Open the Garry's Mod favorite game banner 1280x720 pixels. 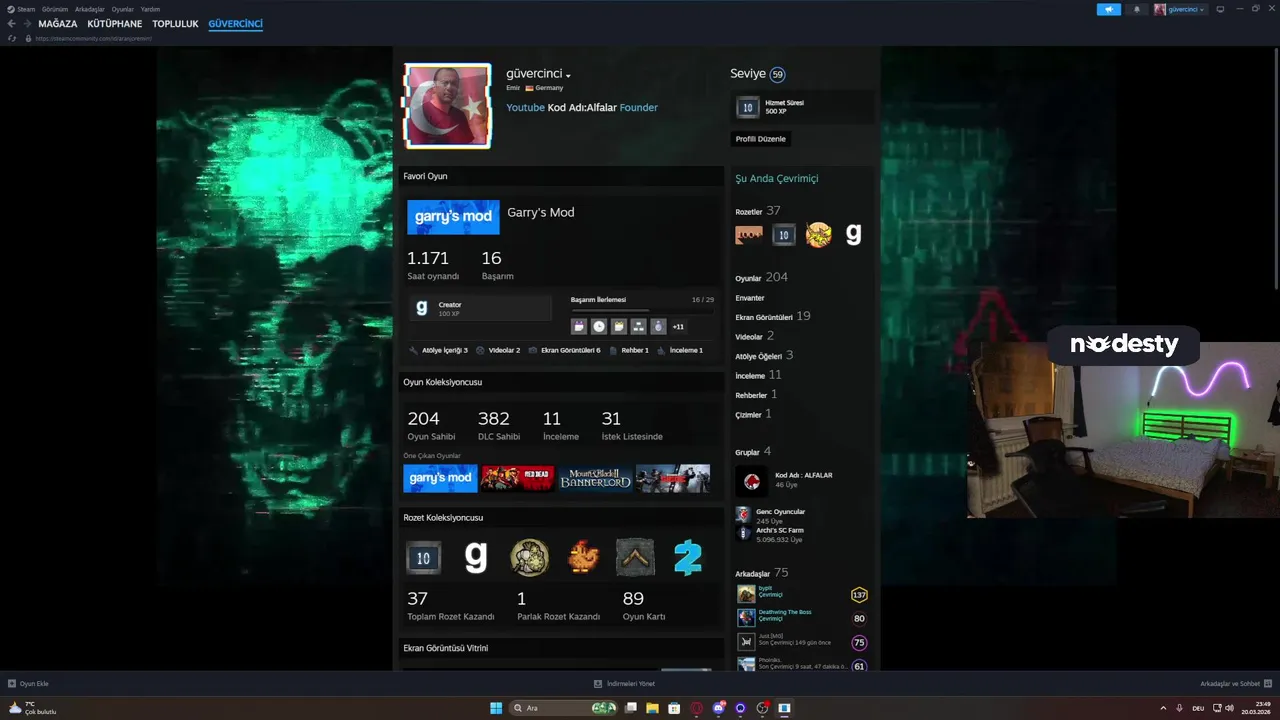(453, 217)
